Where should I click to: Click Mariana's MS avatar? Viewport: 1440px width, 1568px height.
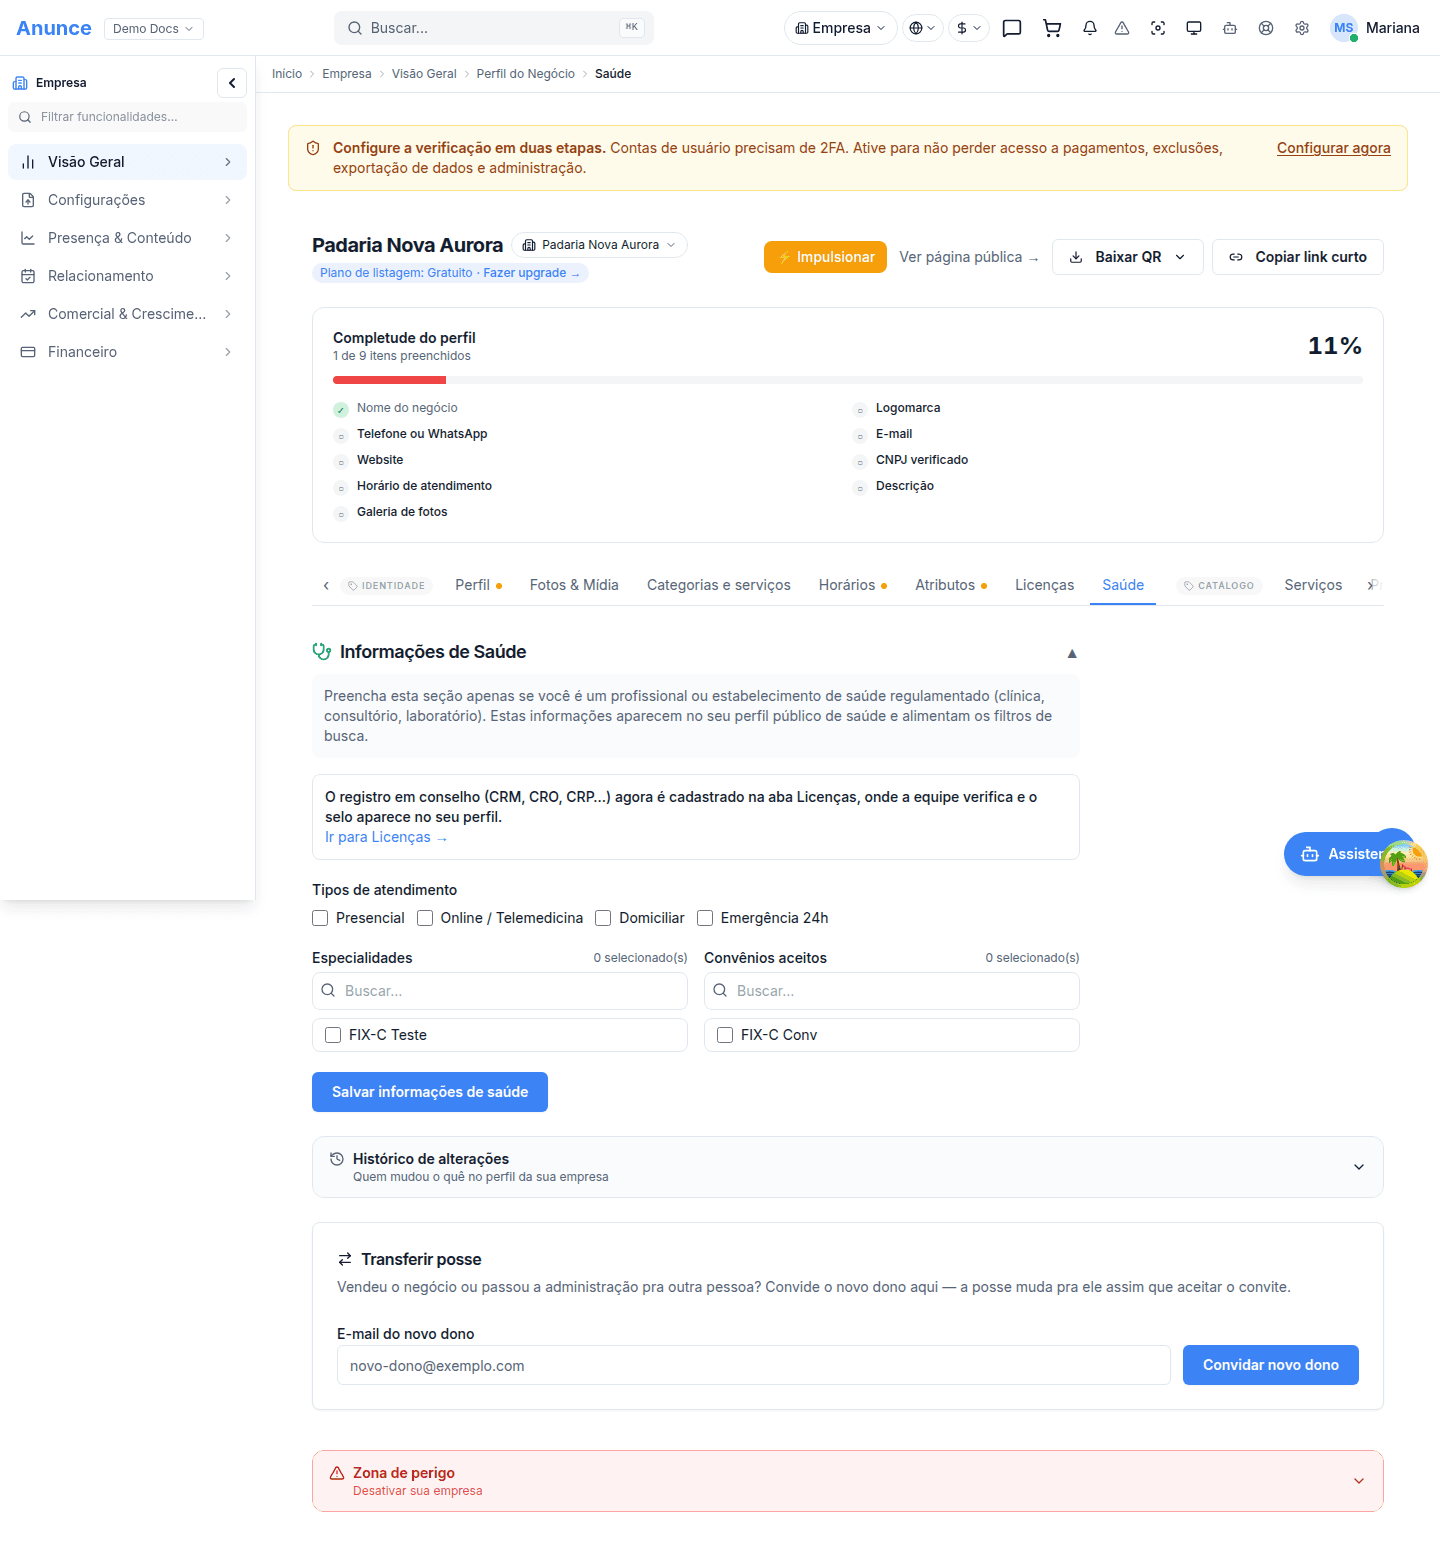pyautogui.click(x=1344, y=28)
